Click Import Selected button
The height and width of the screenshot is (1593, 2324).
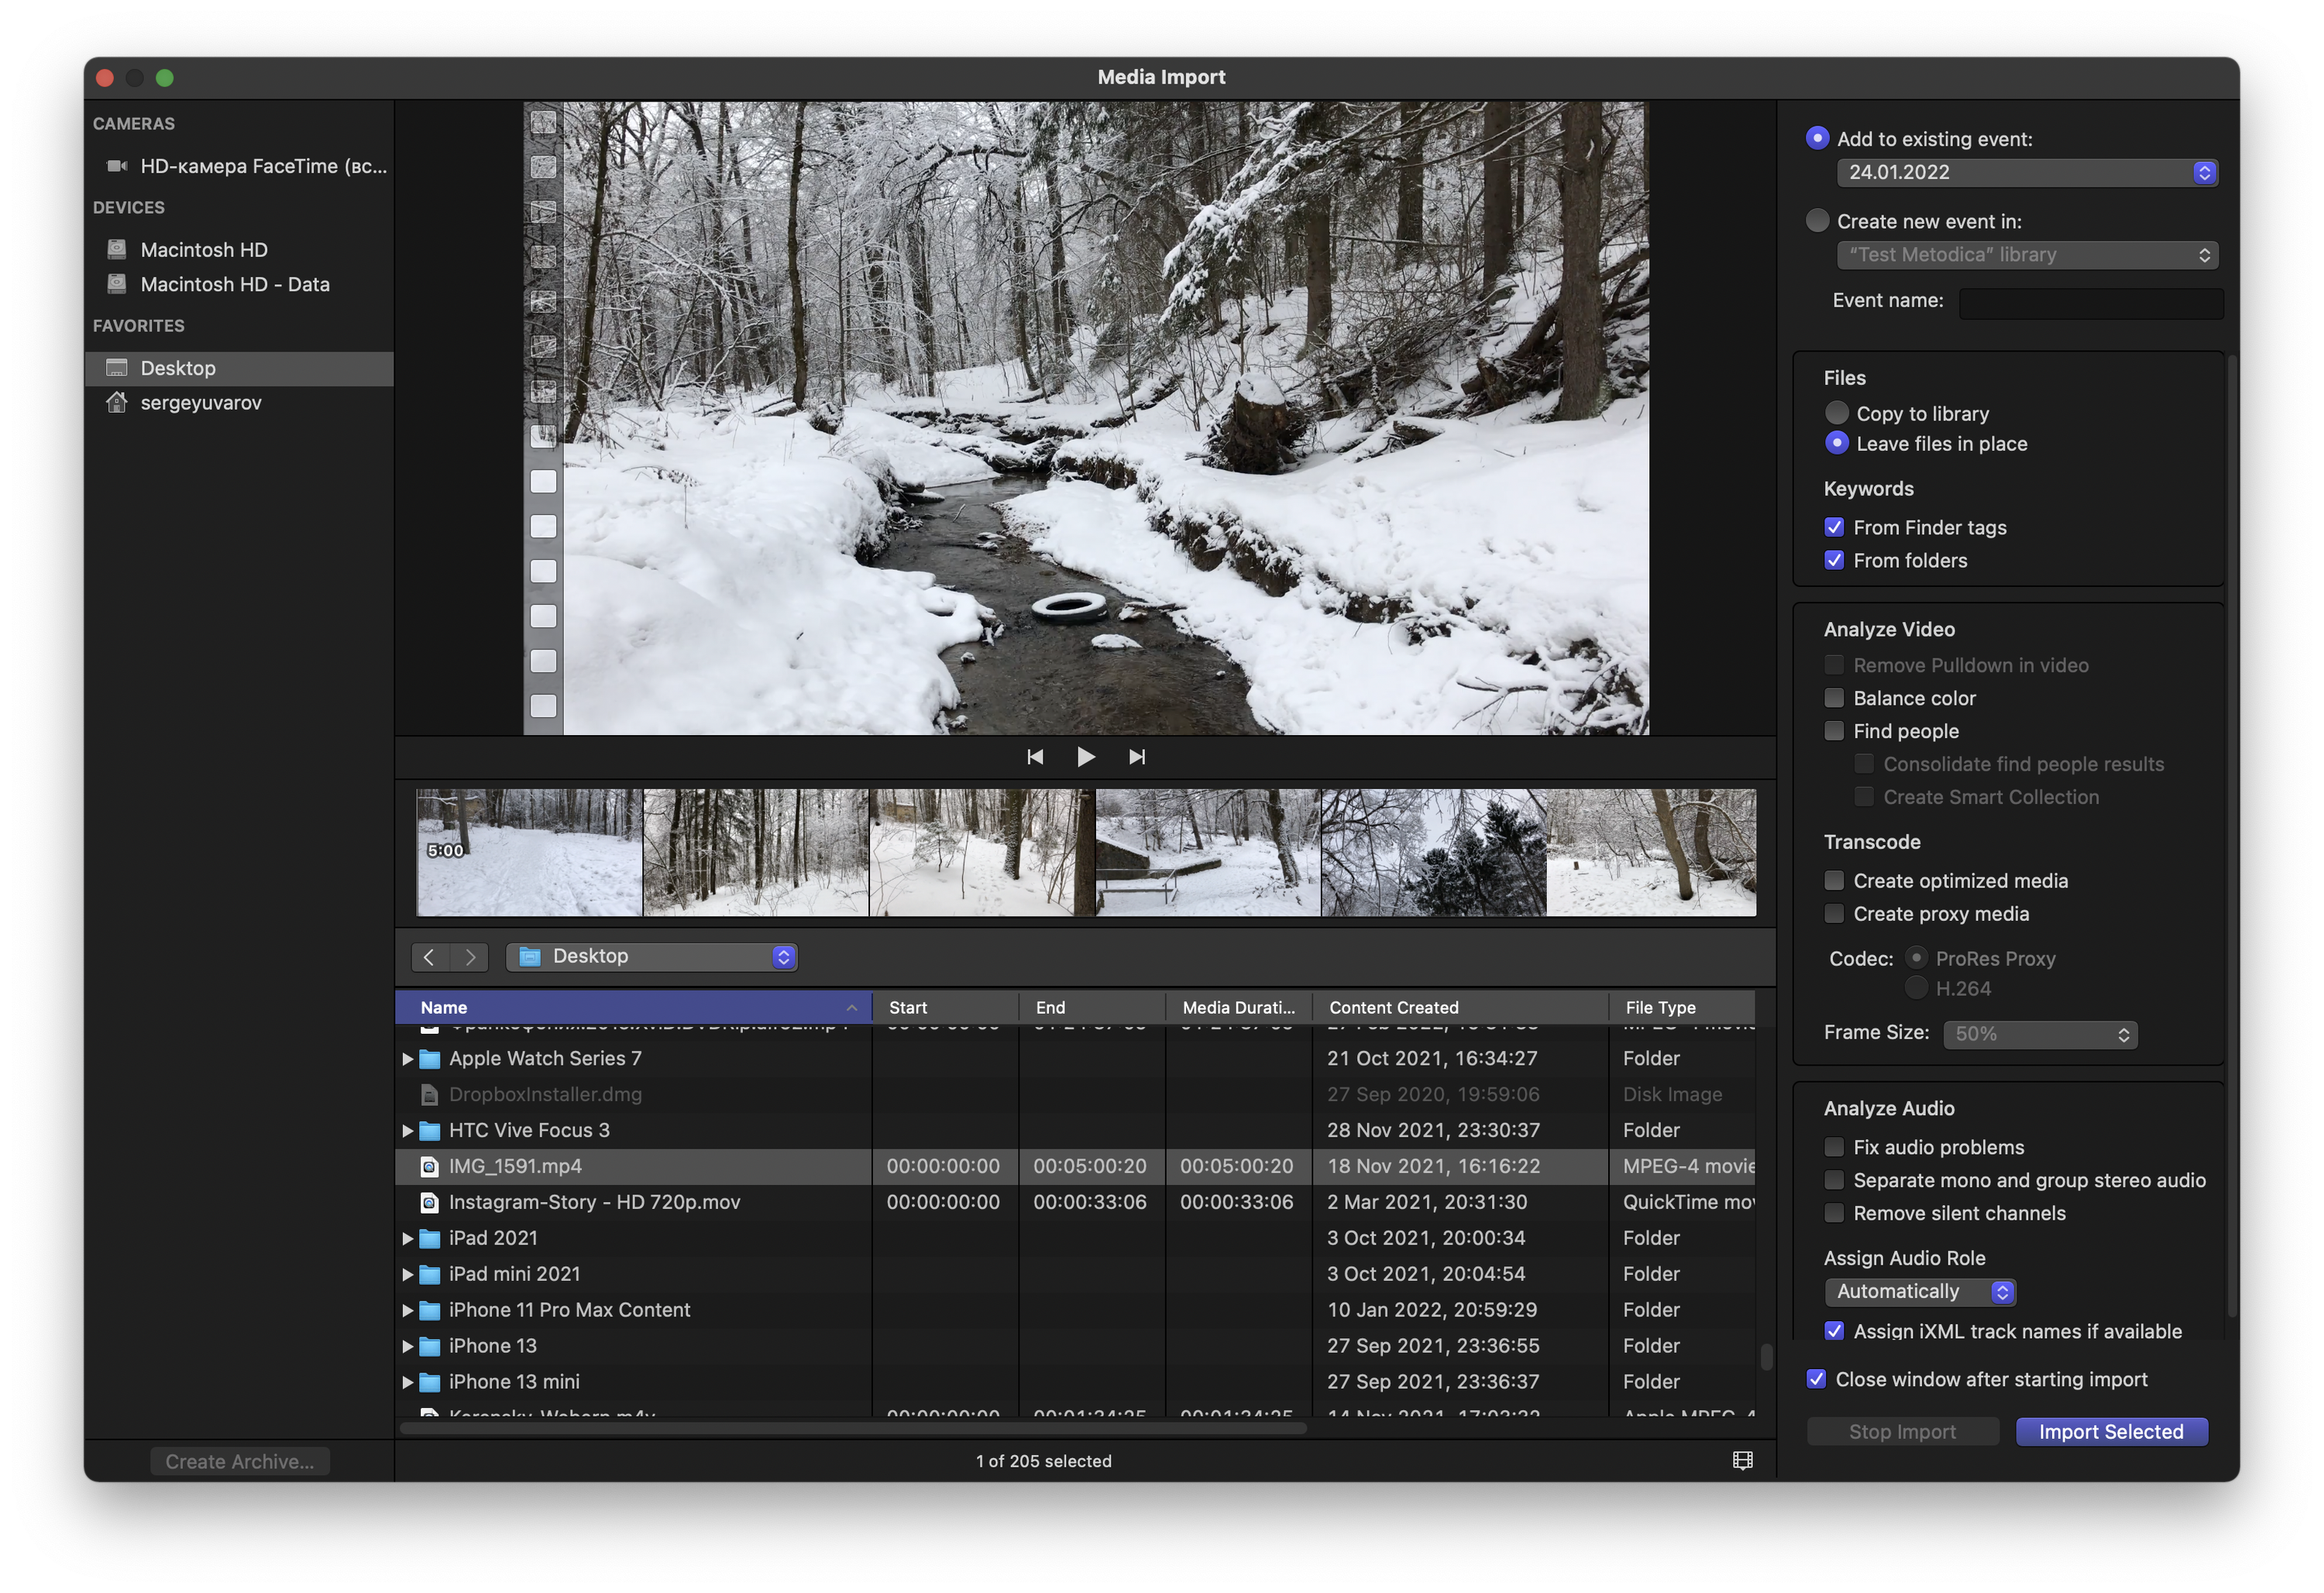point(2110,1431)
